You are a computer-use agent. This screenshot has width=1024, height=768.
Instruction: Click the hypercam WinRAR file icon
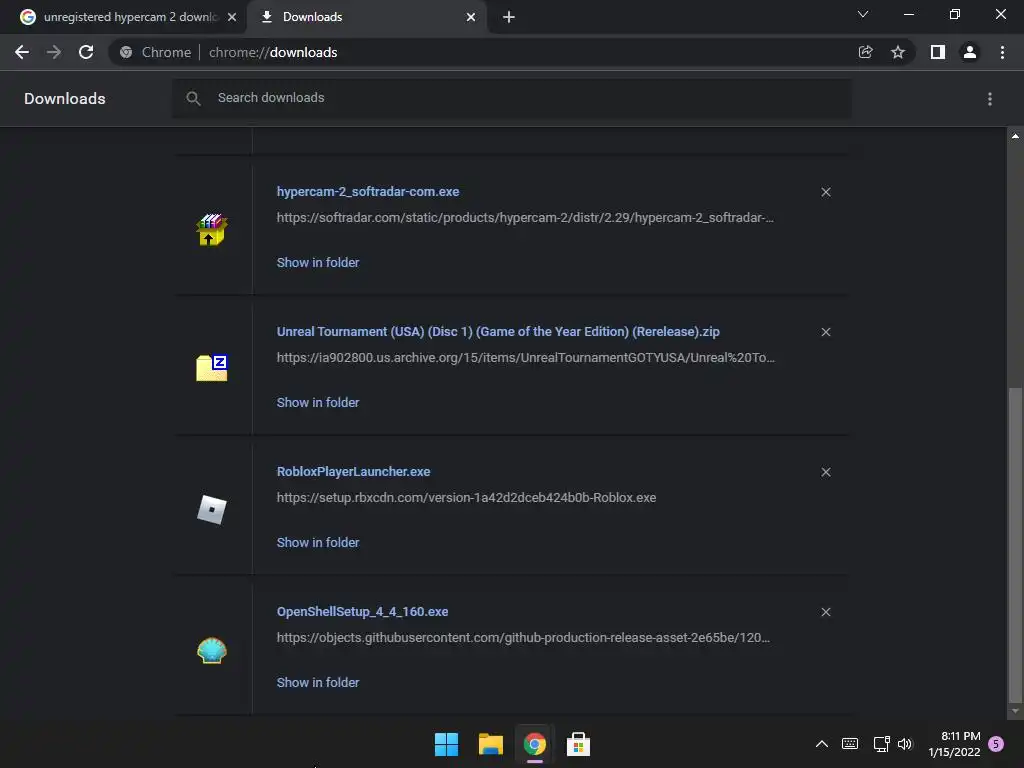click(212, 230)
